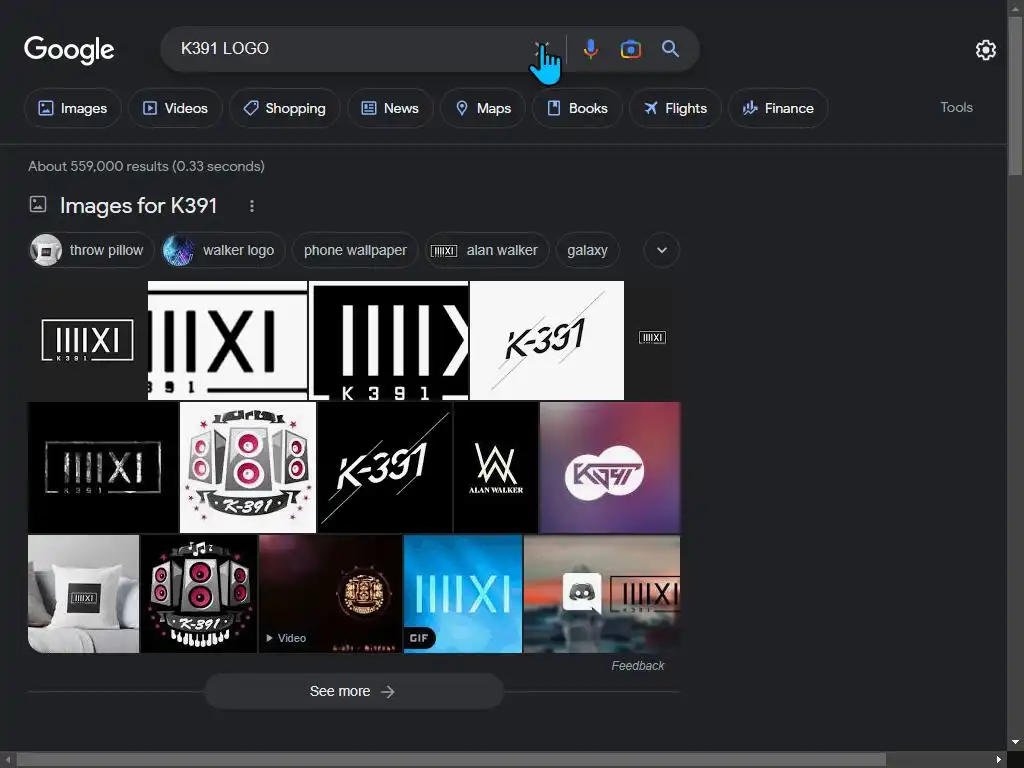1024x768 pixels.
Task: Open Google Lens camera search
Action: point(630,49)
